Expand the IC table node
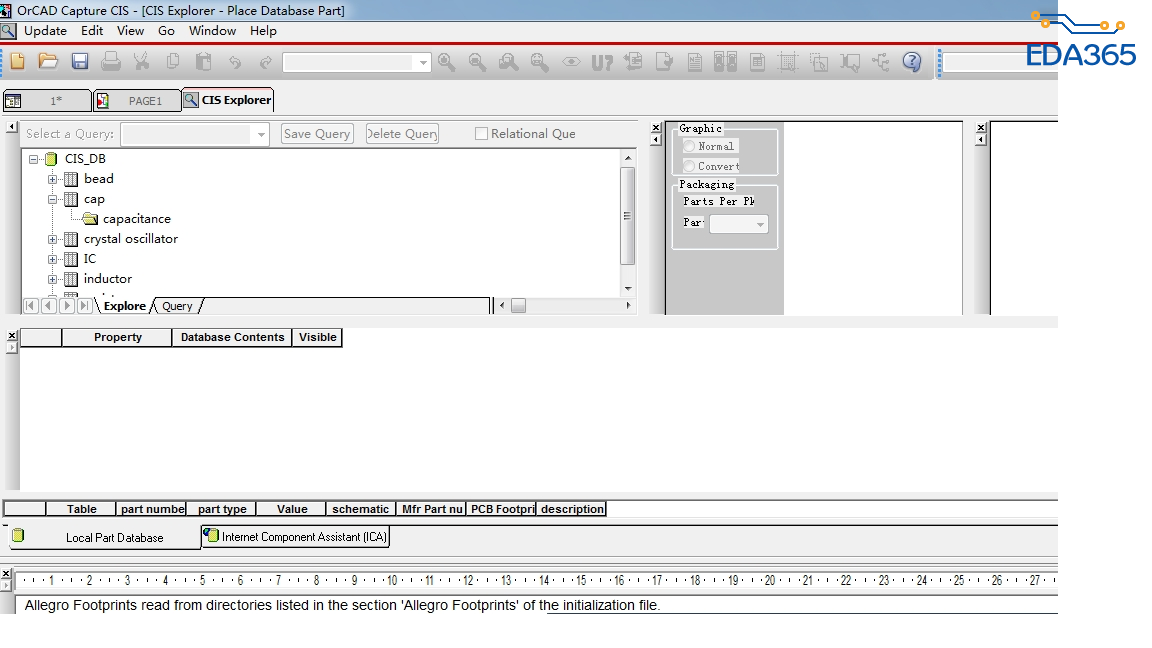Image resolution: width=1152 pixels, height=648 pixels. [x=52, y=259]
